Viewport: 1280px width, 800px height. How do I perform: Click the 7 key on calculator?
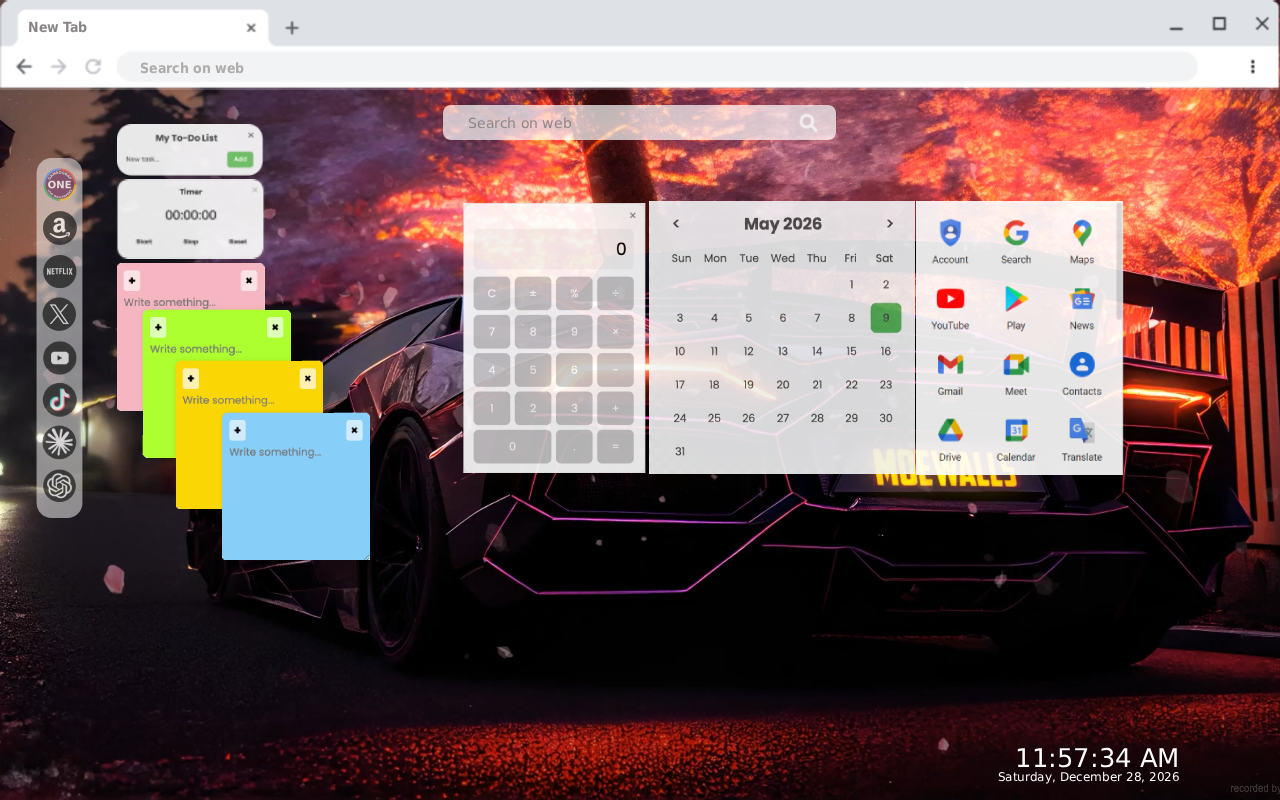[492, 332]
